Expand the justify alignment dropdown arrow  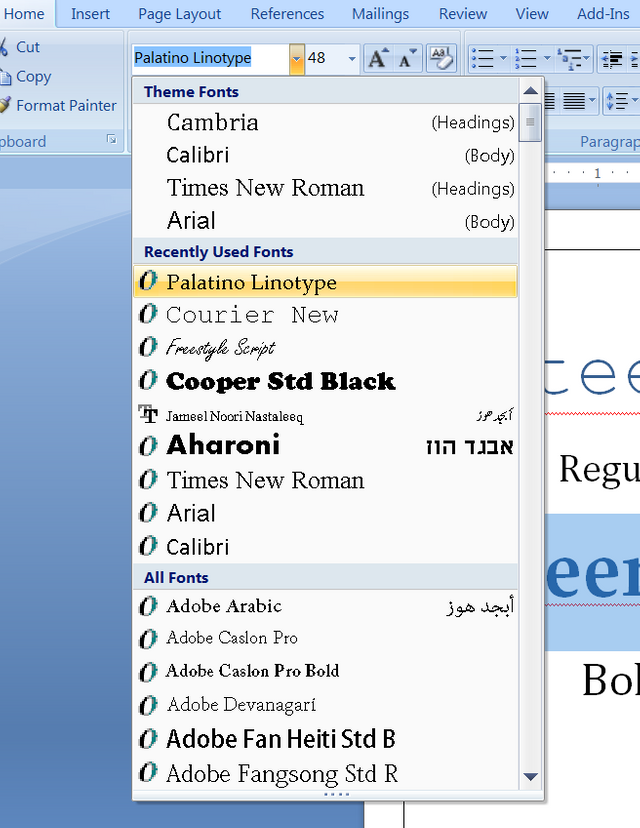(x=592, y=100)
